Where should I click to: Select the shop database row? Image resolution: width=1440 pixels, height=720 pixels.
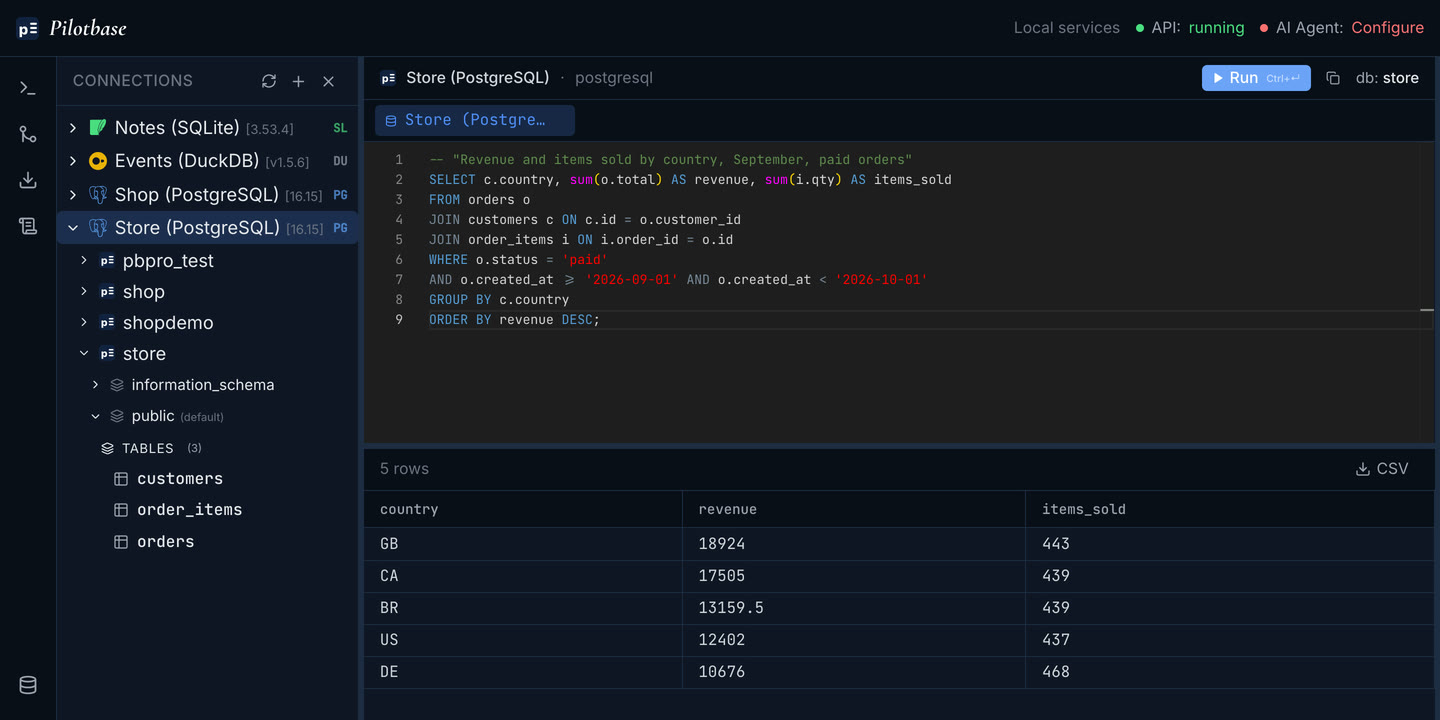[x=207, y=292]
